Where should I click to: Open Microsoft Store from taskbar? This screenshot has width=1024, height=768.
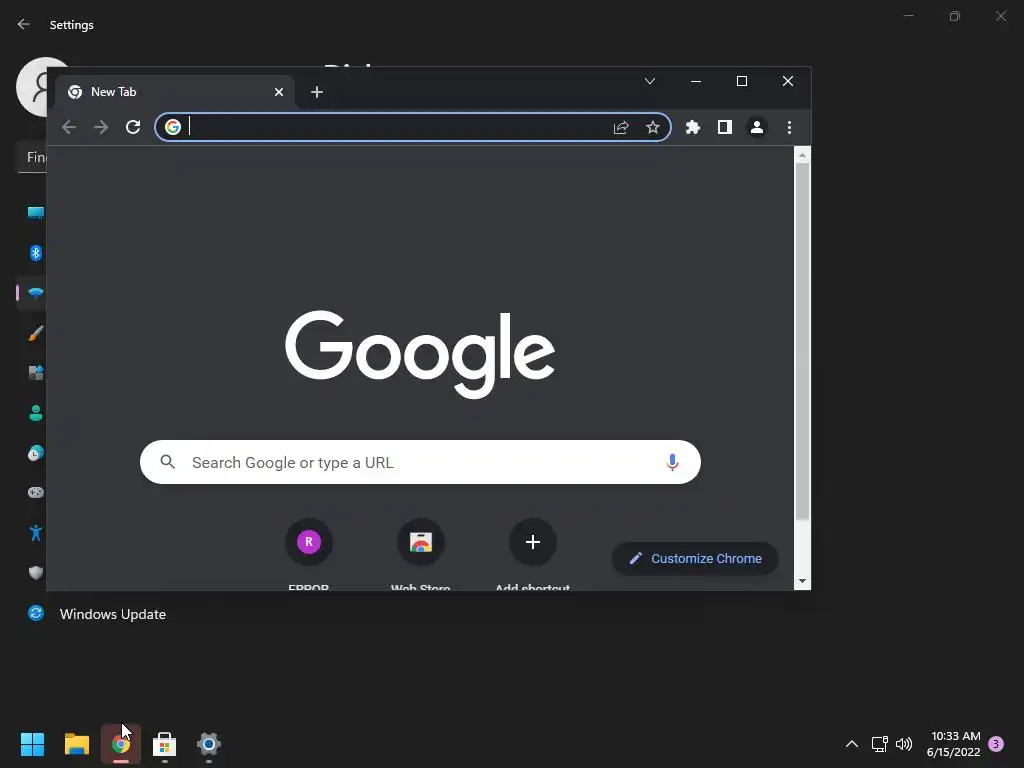(165, 744)
